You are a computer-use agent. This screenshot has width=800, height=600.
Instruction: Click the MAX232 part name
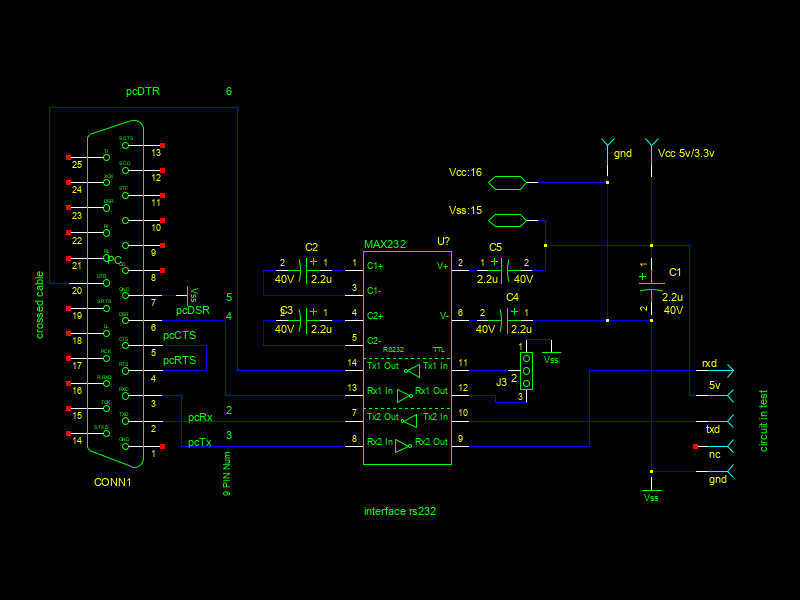tap(385, 244)
